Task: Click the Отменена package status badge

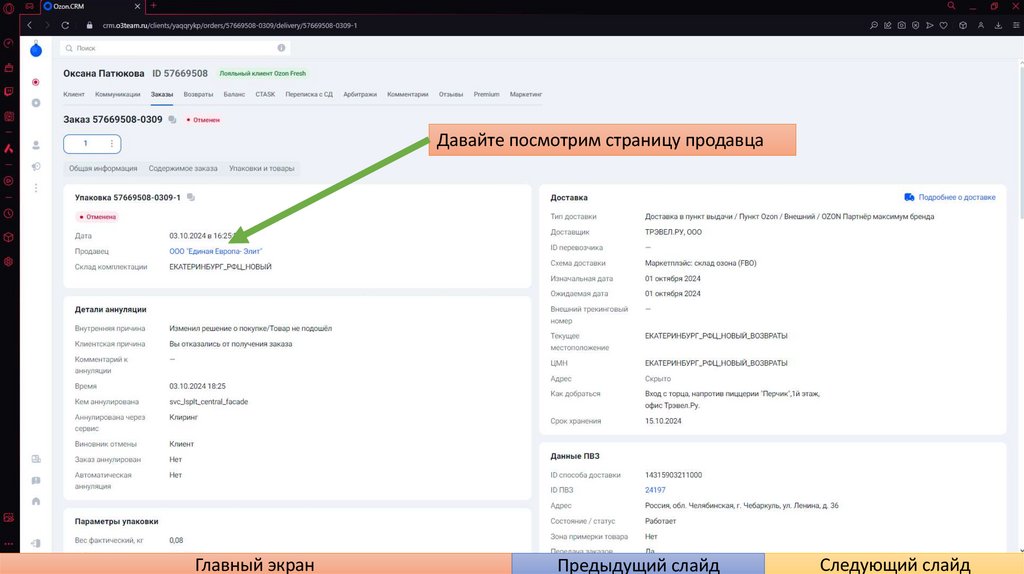Action: pos(98,217)
